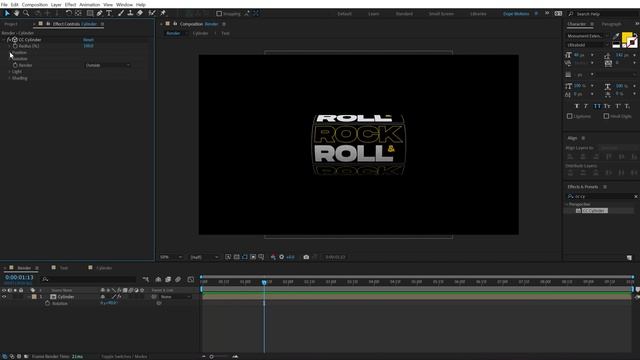Enable the Snapping checkbox

(x=219, y=13)
